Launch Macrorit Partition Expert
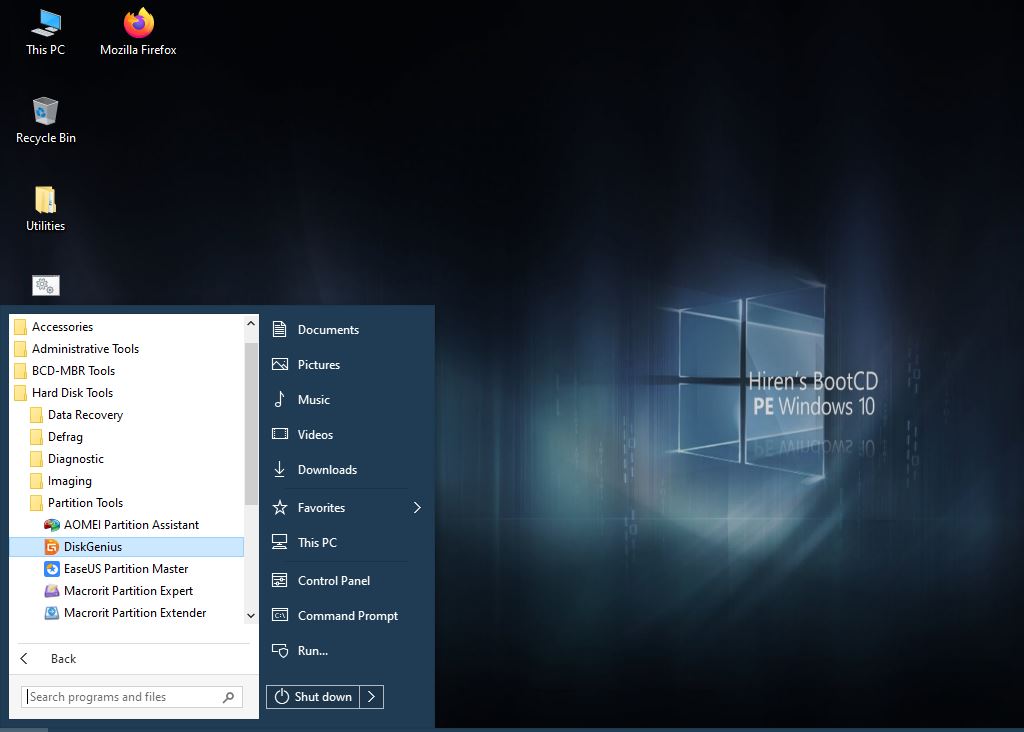This screenshot has height=732, width=1024. (x=128, y=591)
